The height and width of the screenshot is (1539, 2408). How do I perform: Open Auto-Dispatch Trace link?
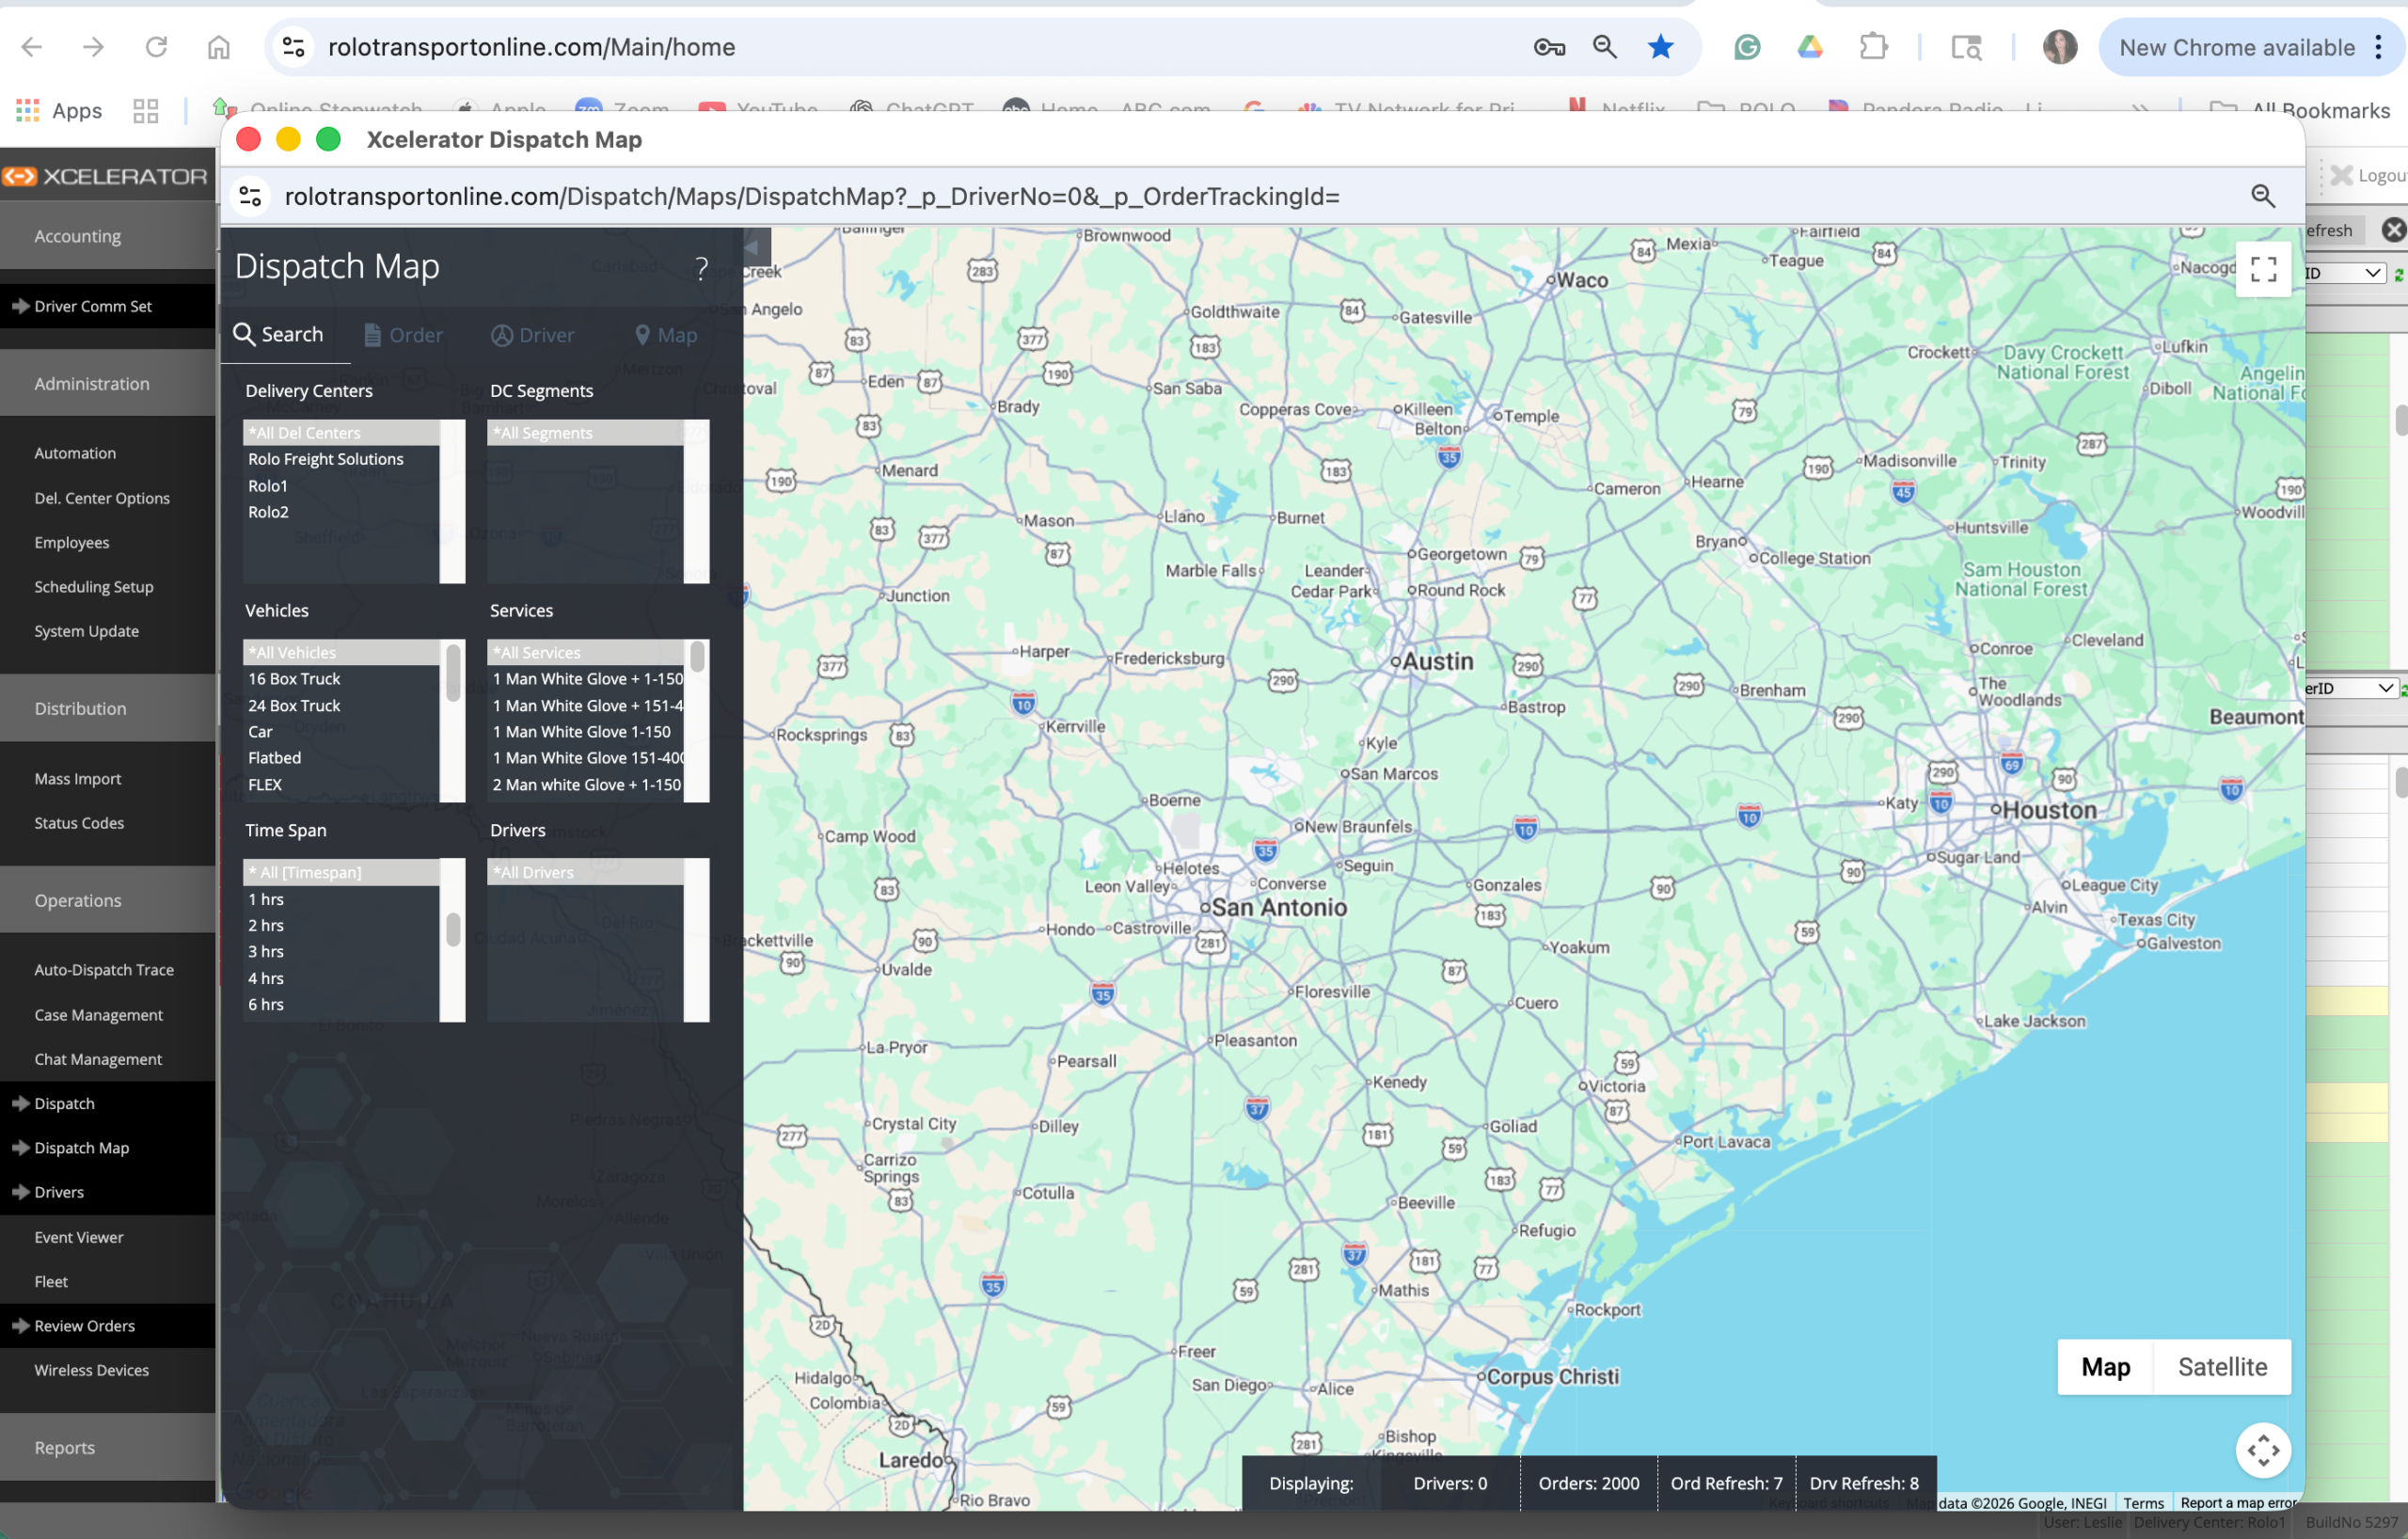tap(104, 970)
